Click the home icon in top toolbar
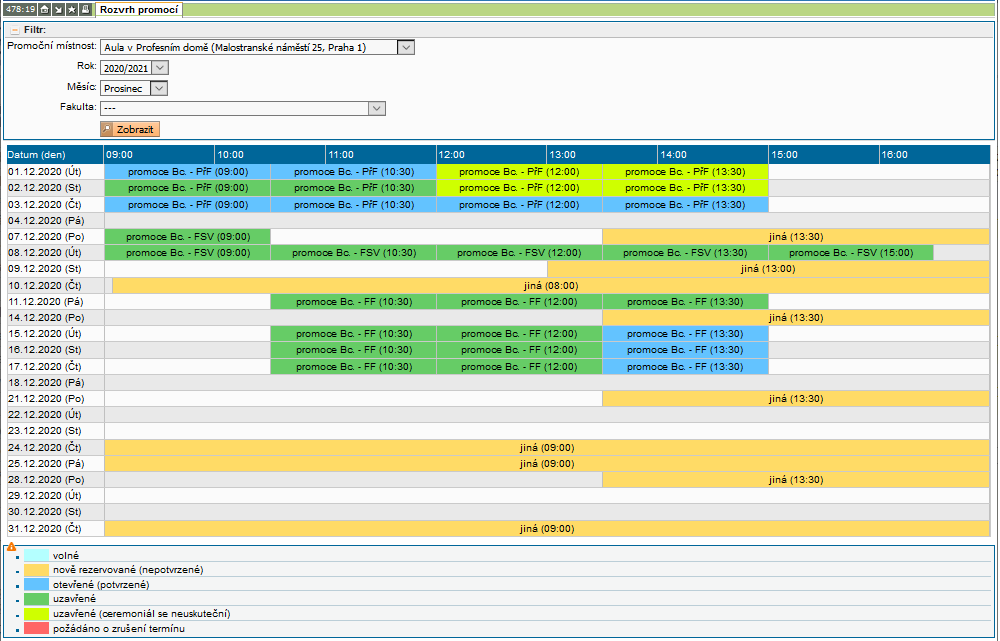 point(45,9)
